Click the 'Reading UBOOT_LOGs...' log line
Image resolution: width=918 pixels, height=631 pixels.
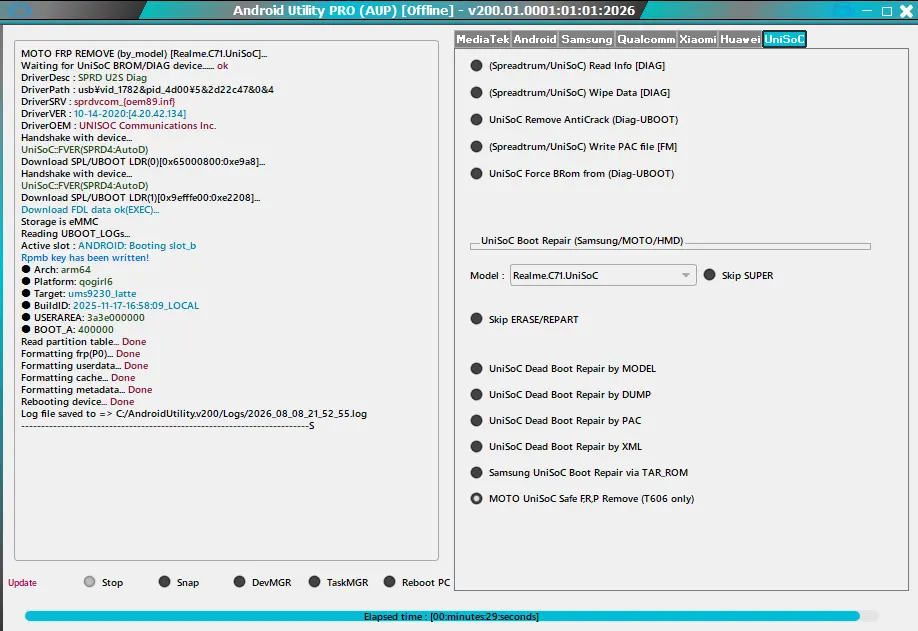[x=76, y=234]
